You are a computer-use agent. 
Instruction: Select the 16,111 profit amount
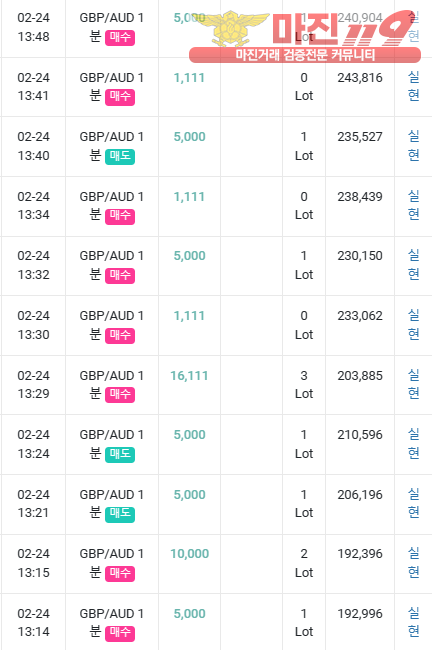coord(189,376)
